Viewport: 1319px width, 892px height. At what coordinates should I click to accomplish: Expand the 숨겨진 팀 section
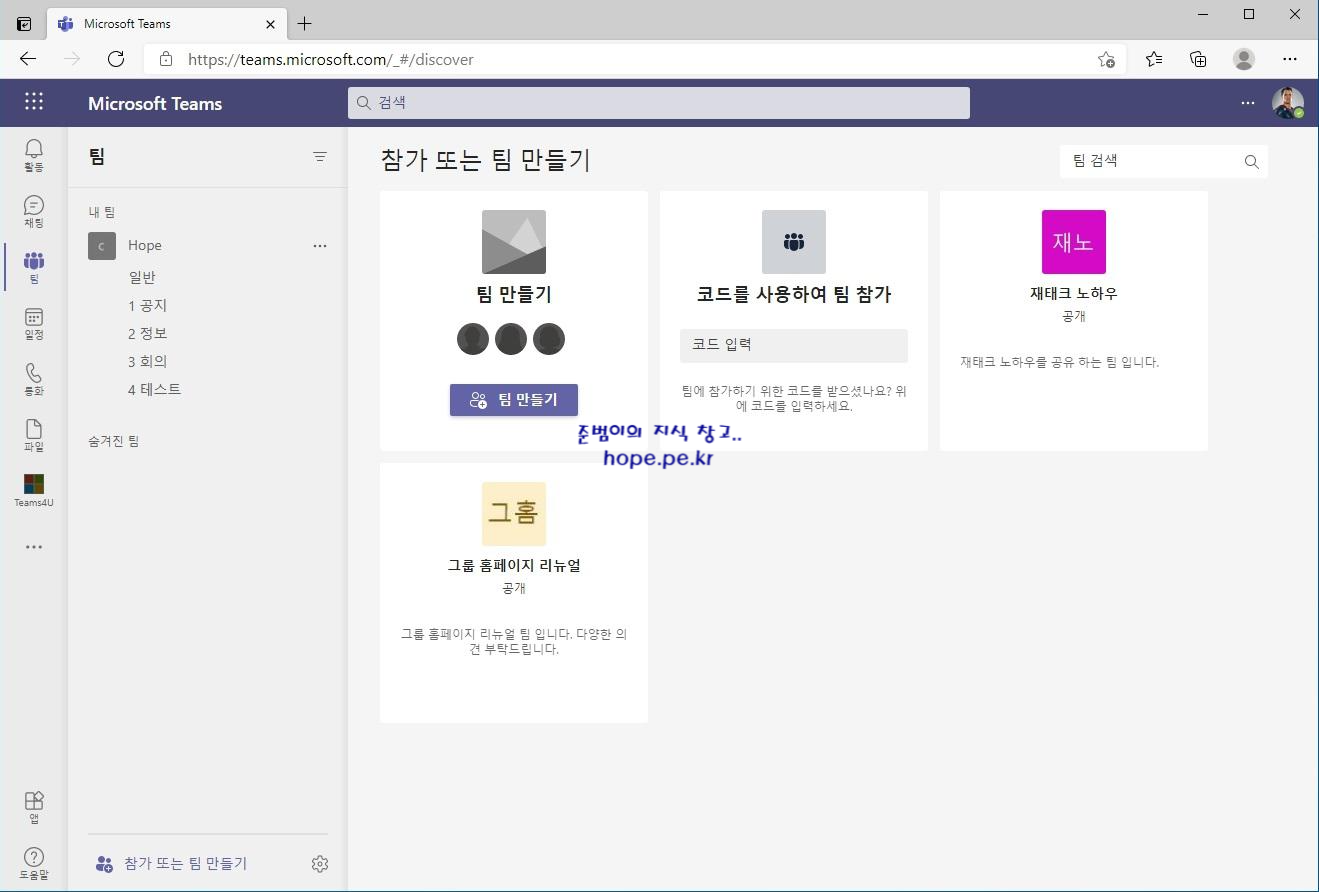pyautogui.click(x=114, y=441)
